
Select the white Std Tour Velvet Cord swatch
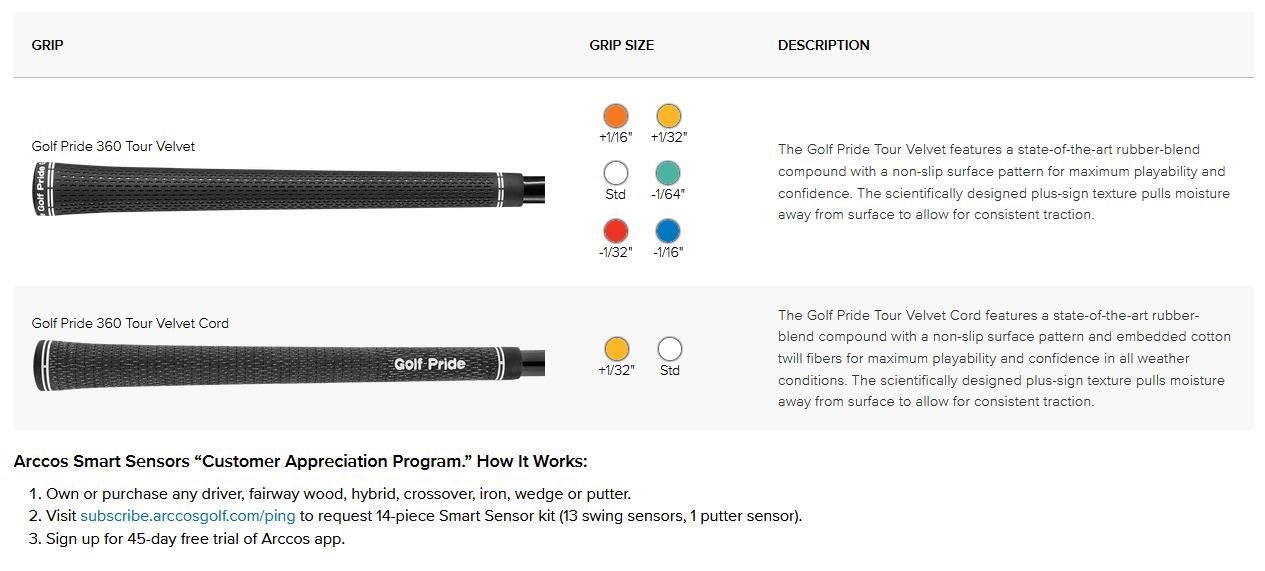(670, 349)
